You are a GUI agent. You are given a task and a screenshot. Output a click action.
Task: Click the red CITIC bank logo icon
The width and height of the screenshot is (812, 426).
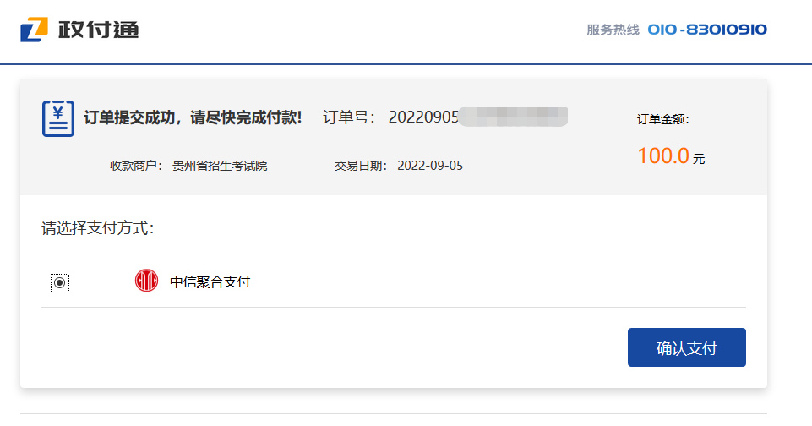click(x=147, y=281)
